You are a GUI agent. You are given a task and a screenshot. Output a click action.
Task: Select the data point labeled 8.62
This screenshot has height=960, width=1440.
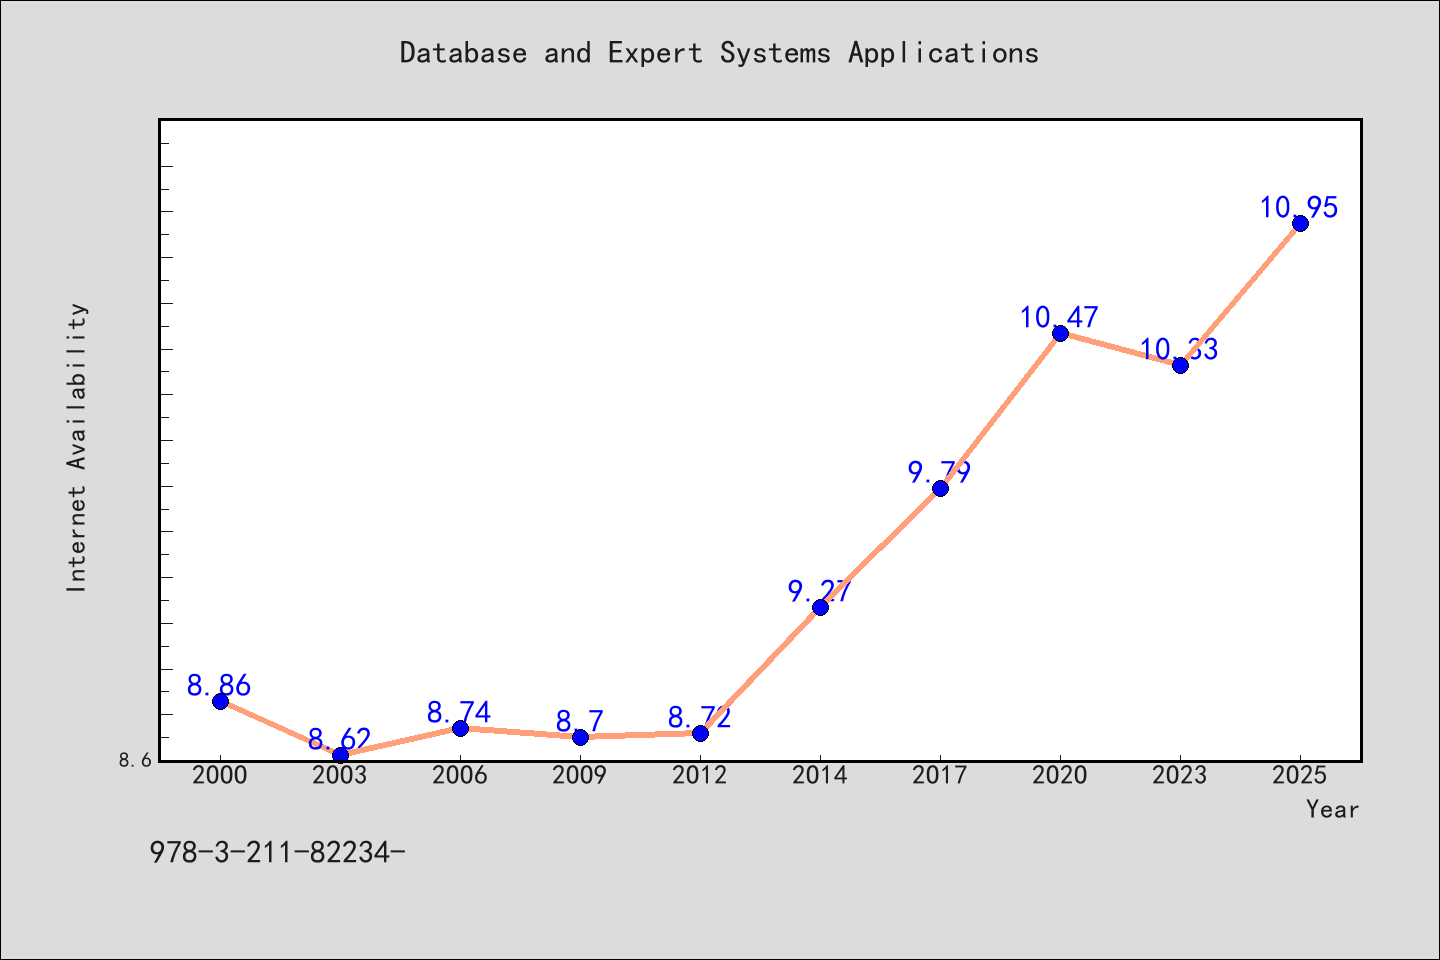point(340,755)
